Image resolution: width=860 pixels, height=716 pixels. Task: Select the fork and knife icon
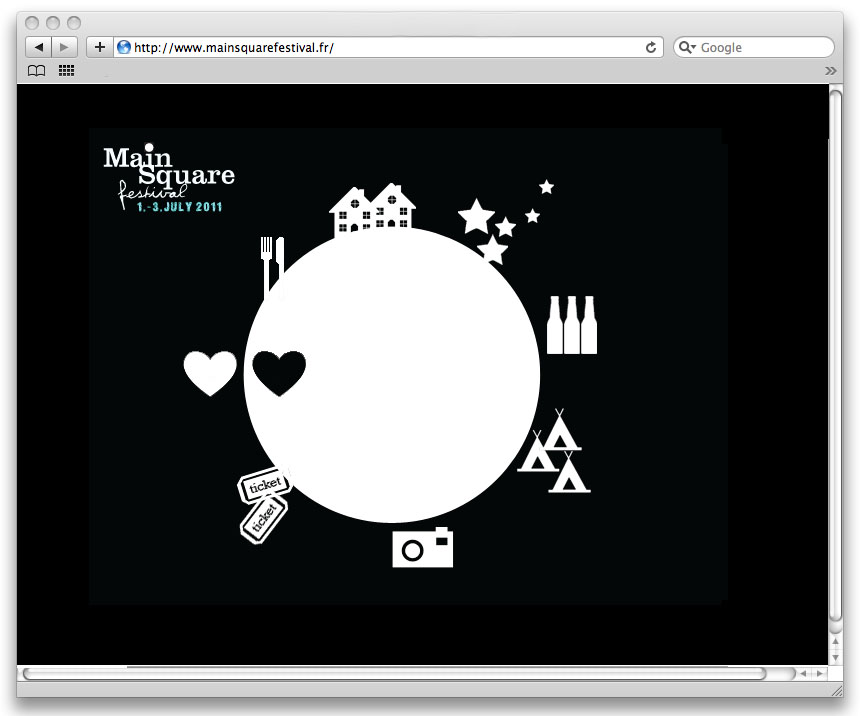[273, 268]
